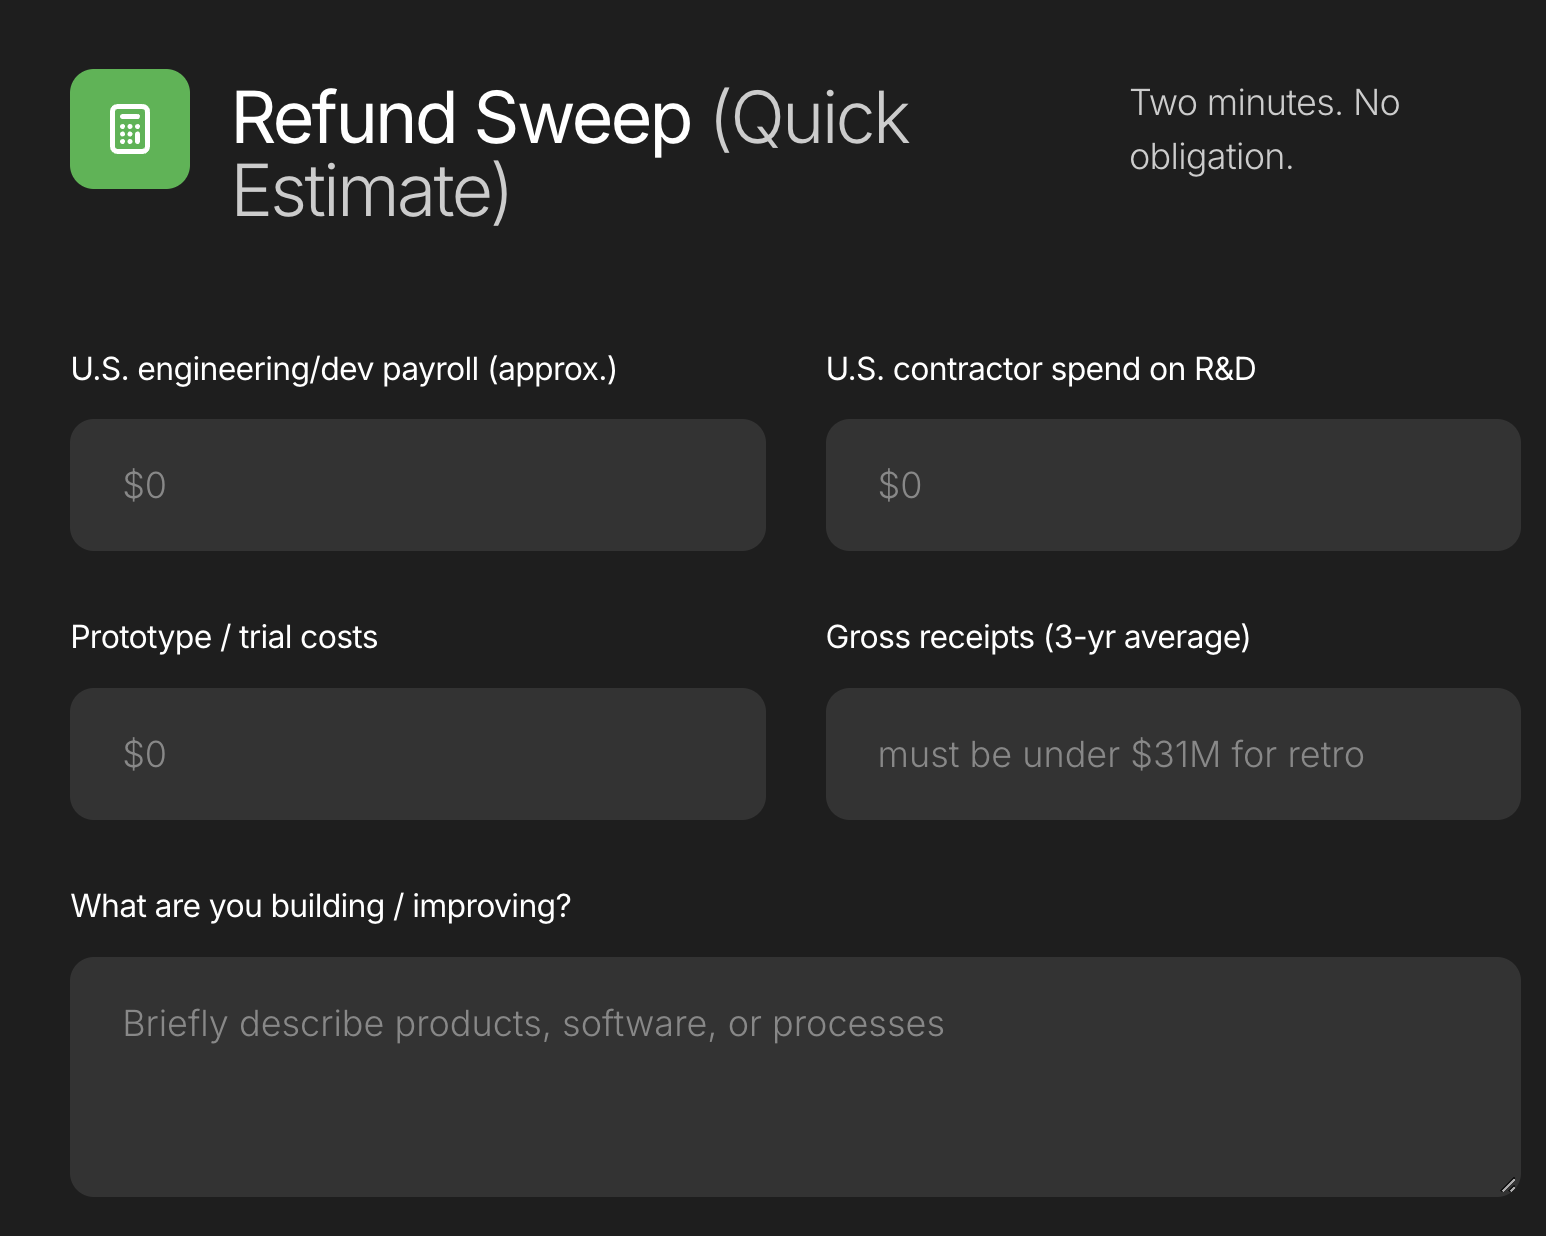This screenshot has width=1546, height=1236.
Task: Click the green calculator icon
Action: tap(129, 128)
